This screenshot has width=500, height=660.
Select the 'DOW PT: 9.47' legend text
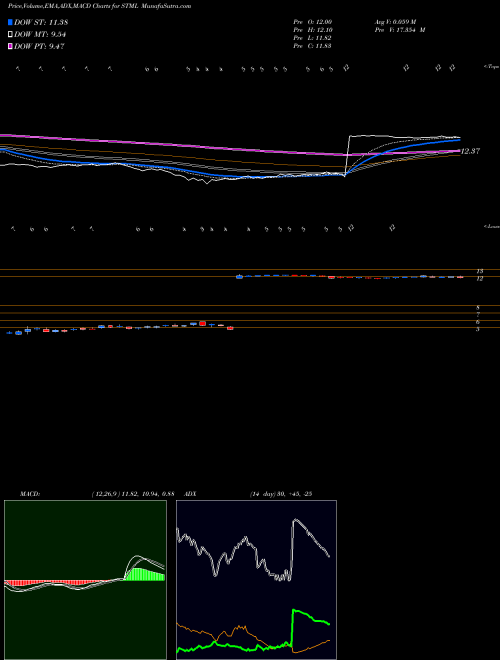[x=39, y=46]
